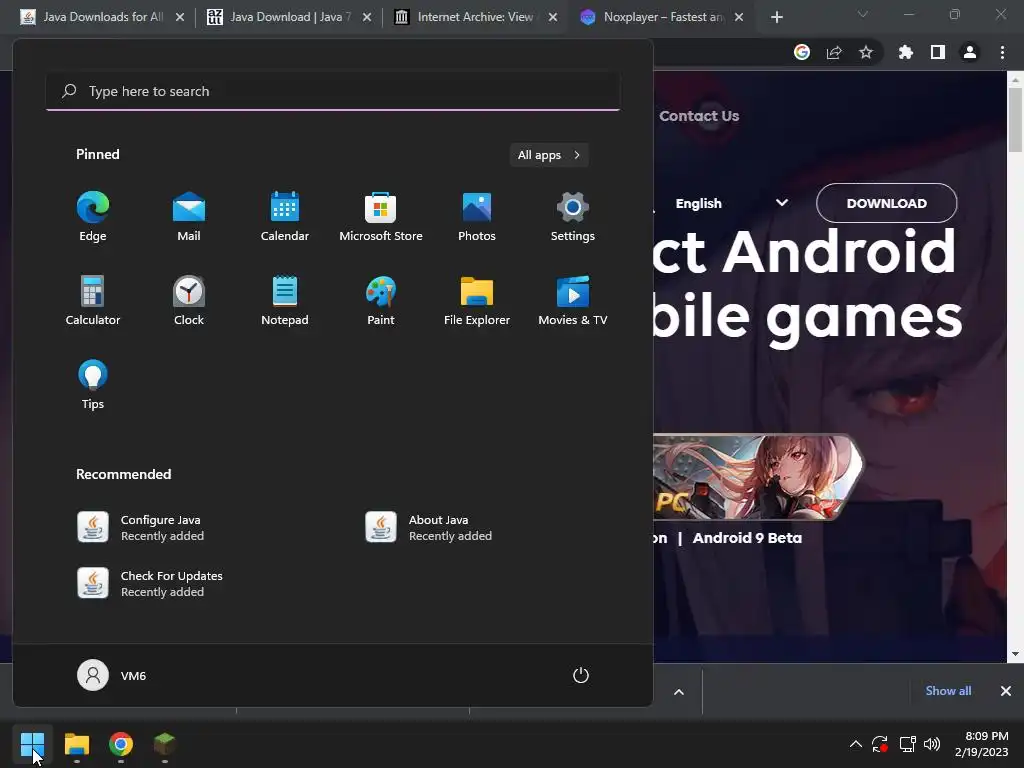Open Microsoft Store from Start menu
1024x768 pixels.
[381, 217]
